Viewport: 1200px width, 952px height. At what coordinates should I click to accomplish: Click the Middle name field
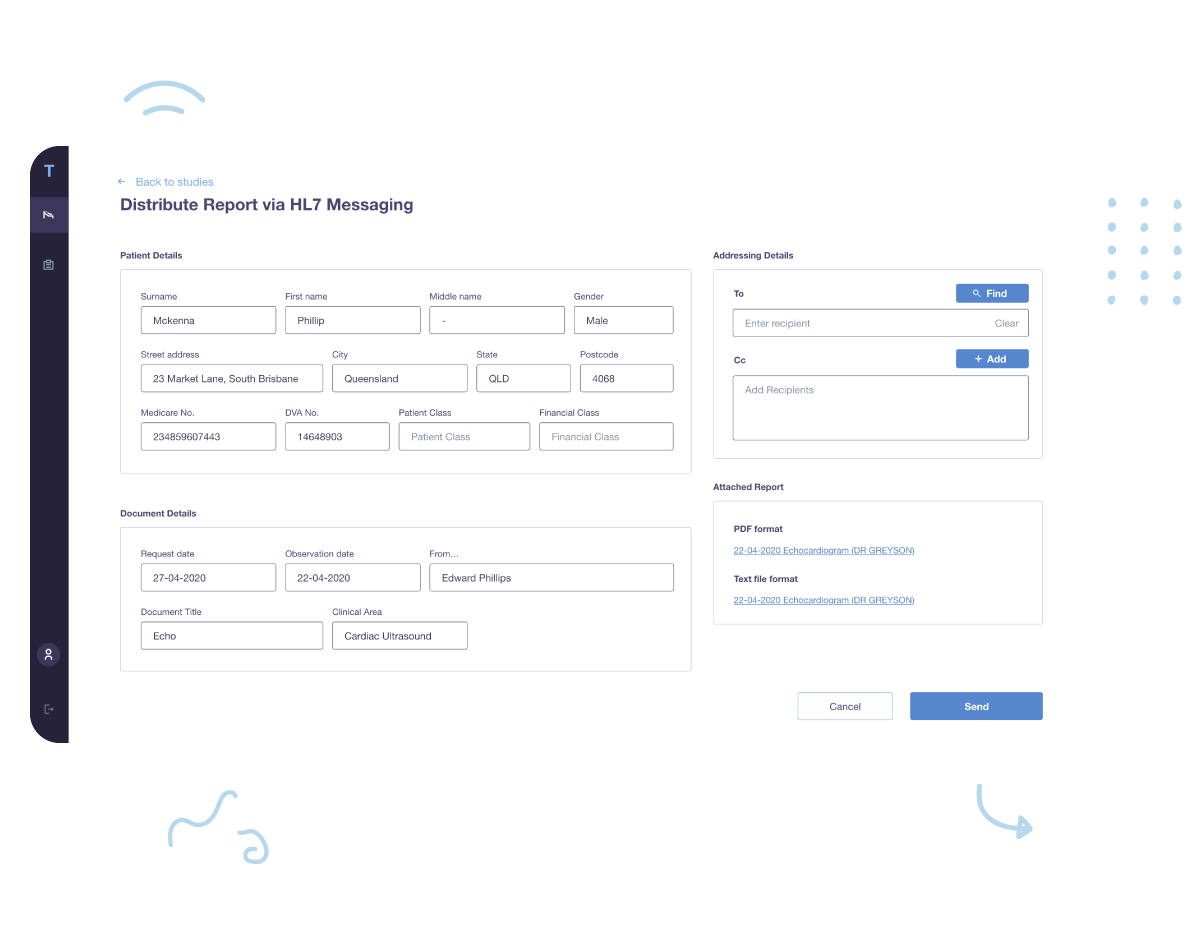[x=497, y=320]
